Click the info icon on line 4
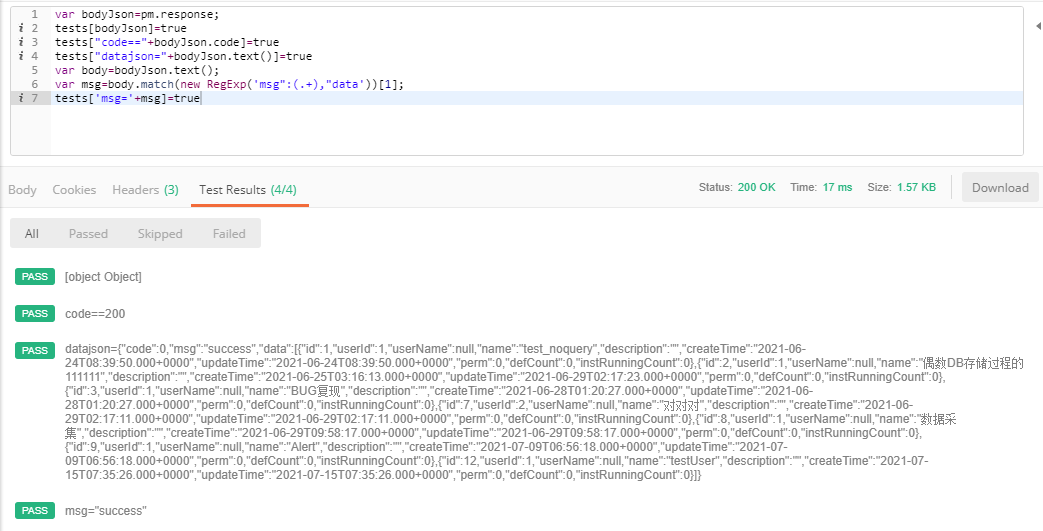 pos(21,56)
